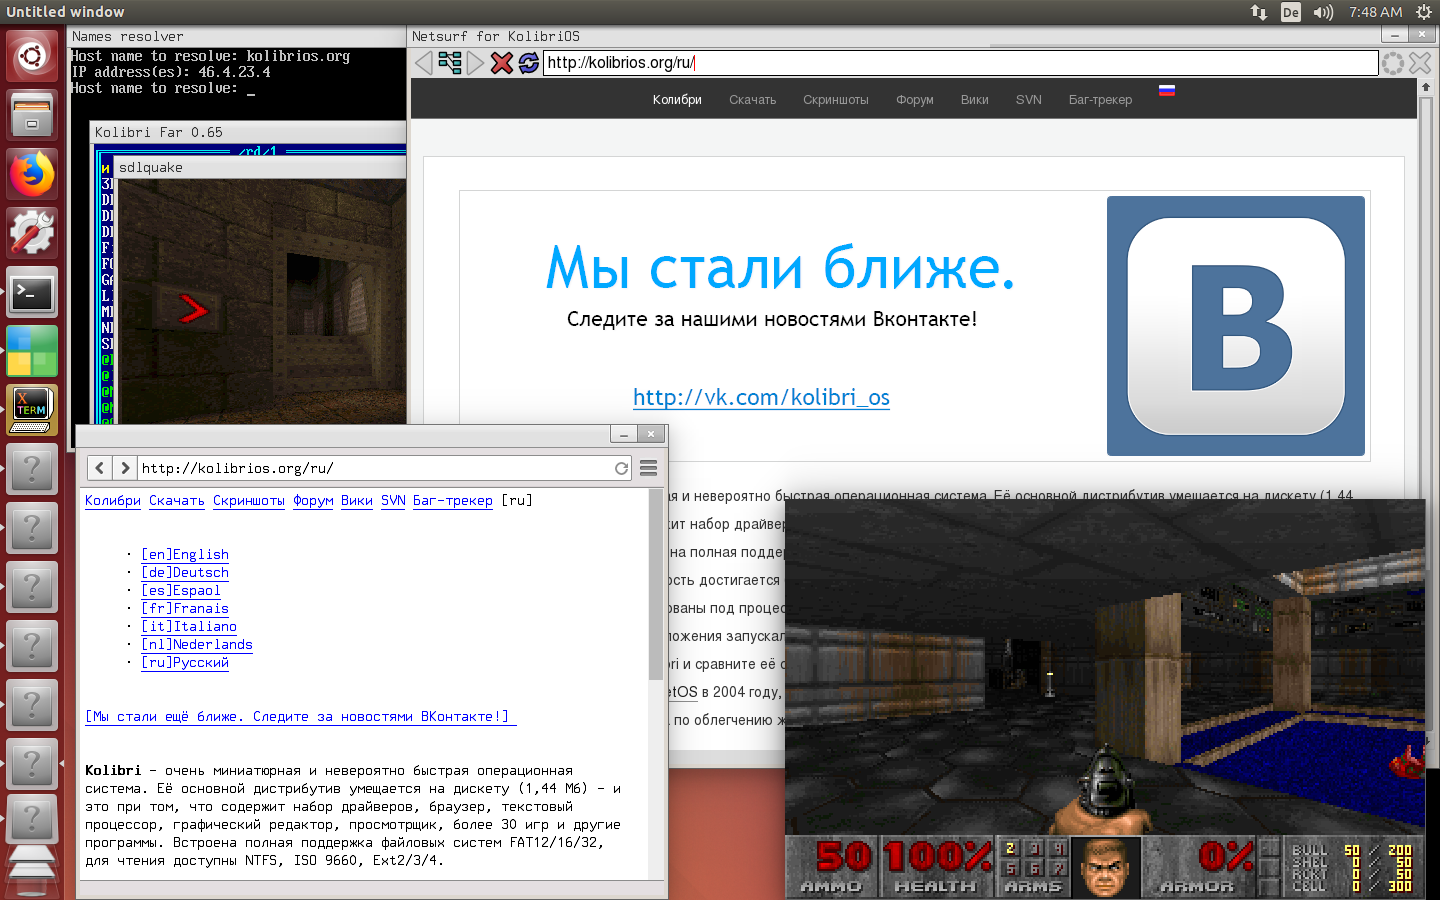Open XTerm from the launcher

(x=32, y=410)
